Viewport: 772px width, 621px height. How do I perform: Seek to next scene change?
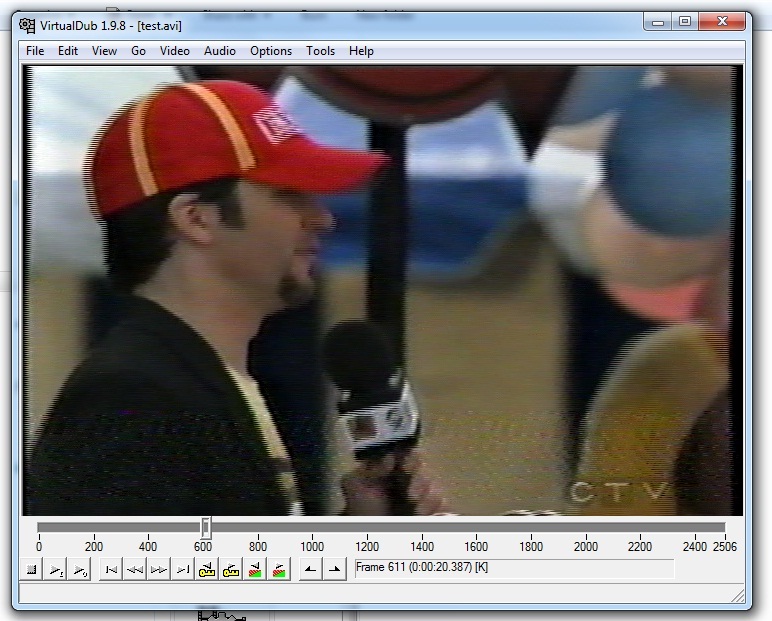[279, 569]
